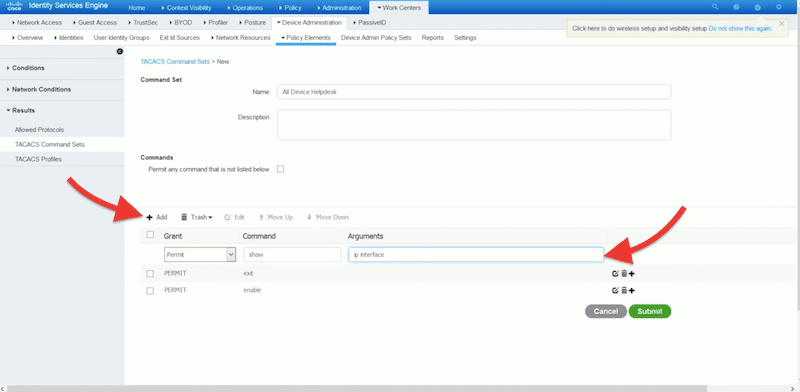Click the Name input field
800x392 pixels.
(474, 92)
